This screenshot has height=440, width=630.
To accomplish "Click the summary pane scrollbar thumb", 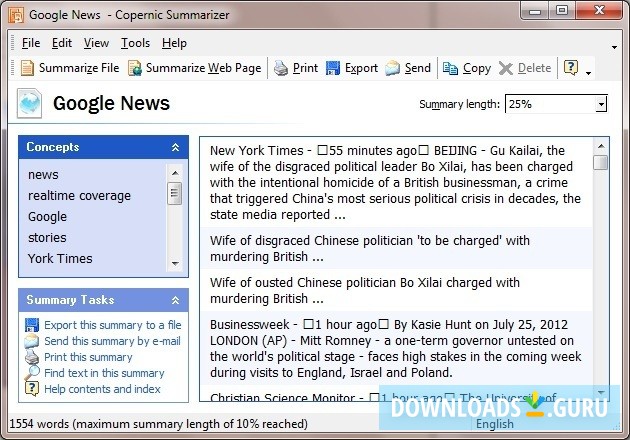I will [601, 163].
